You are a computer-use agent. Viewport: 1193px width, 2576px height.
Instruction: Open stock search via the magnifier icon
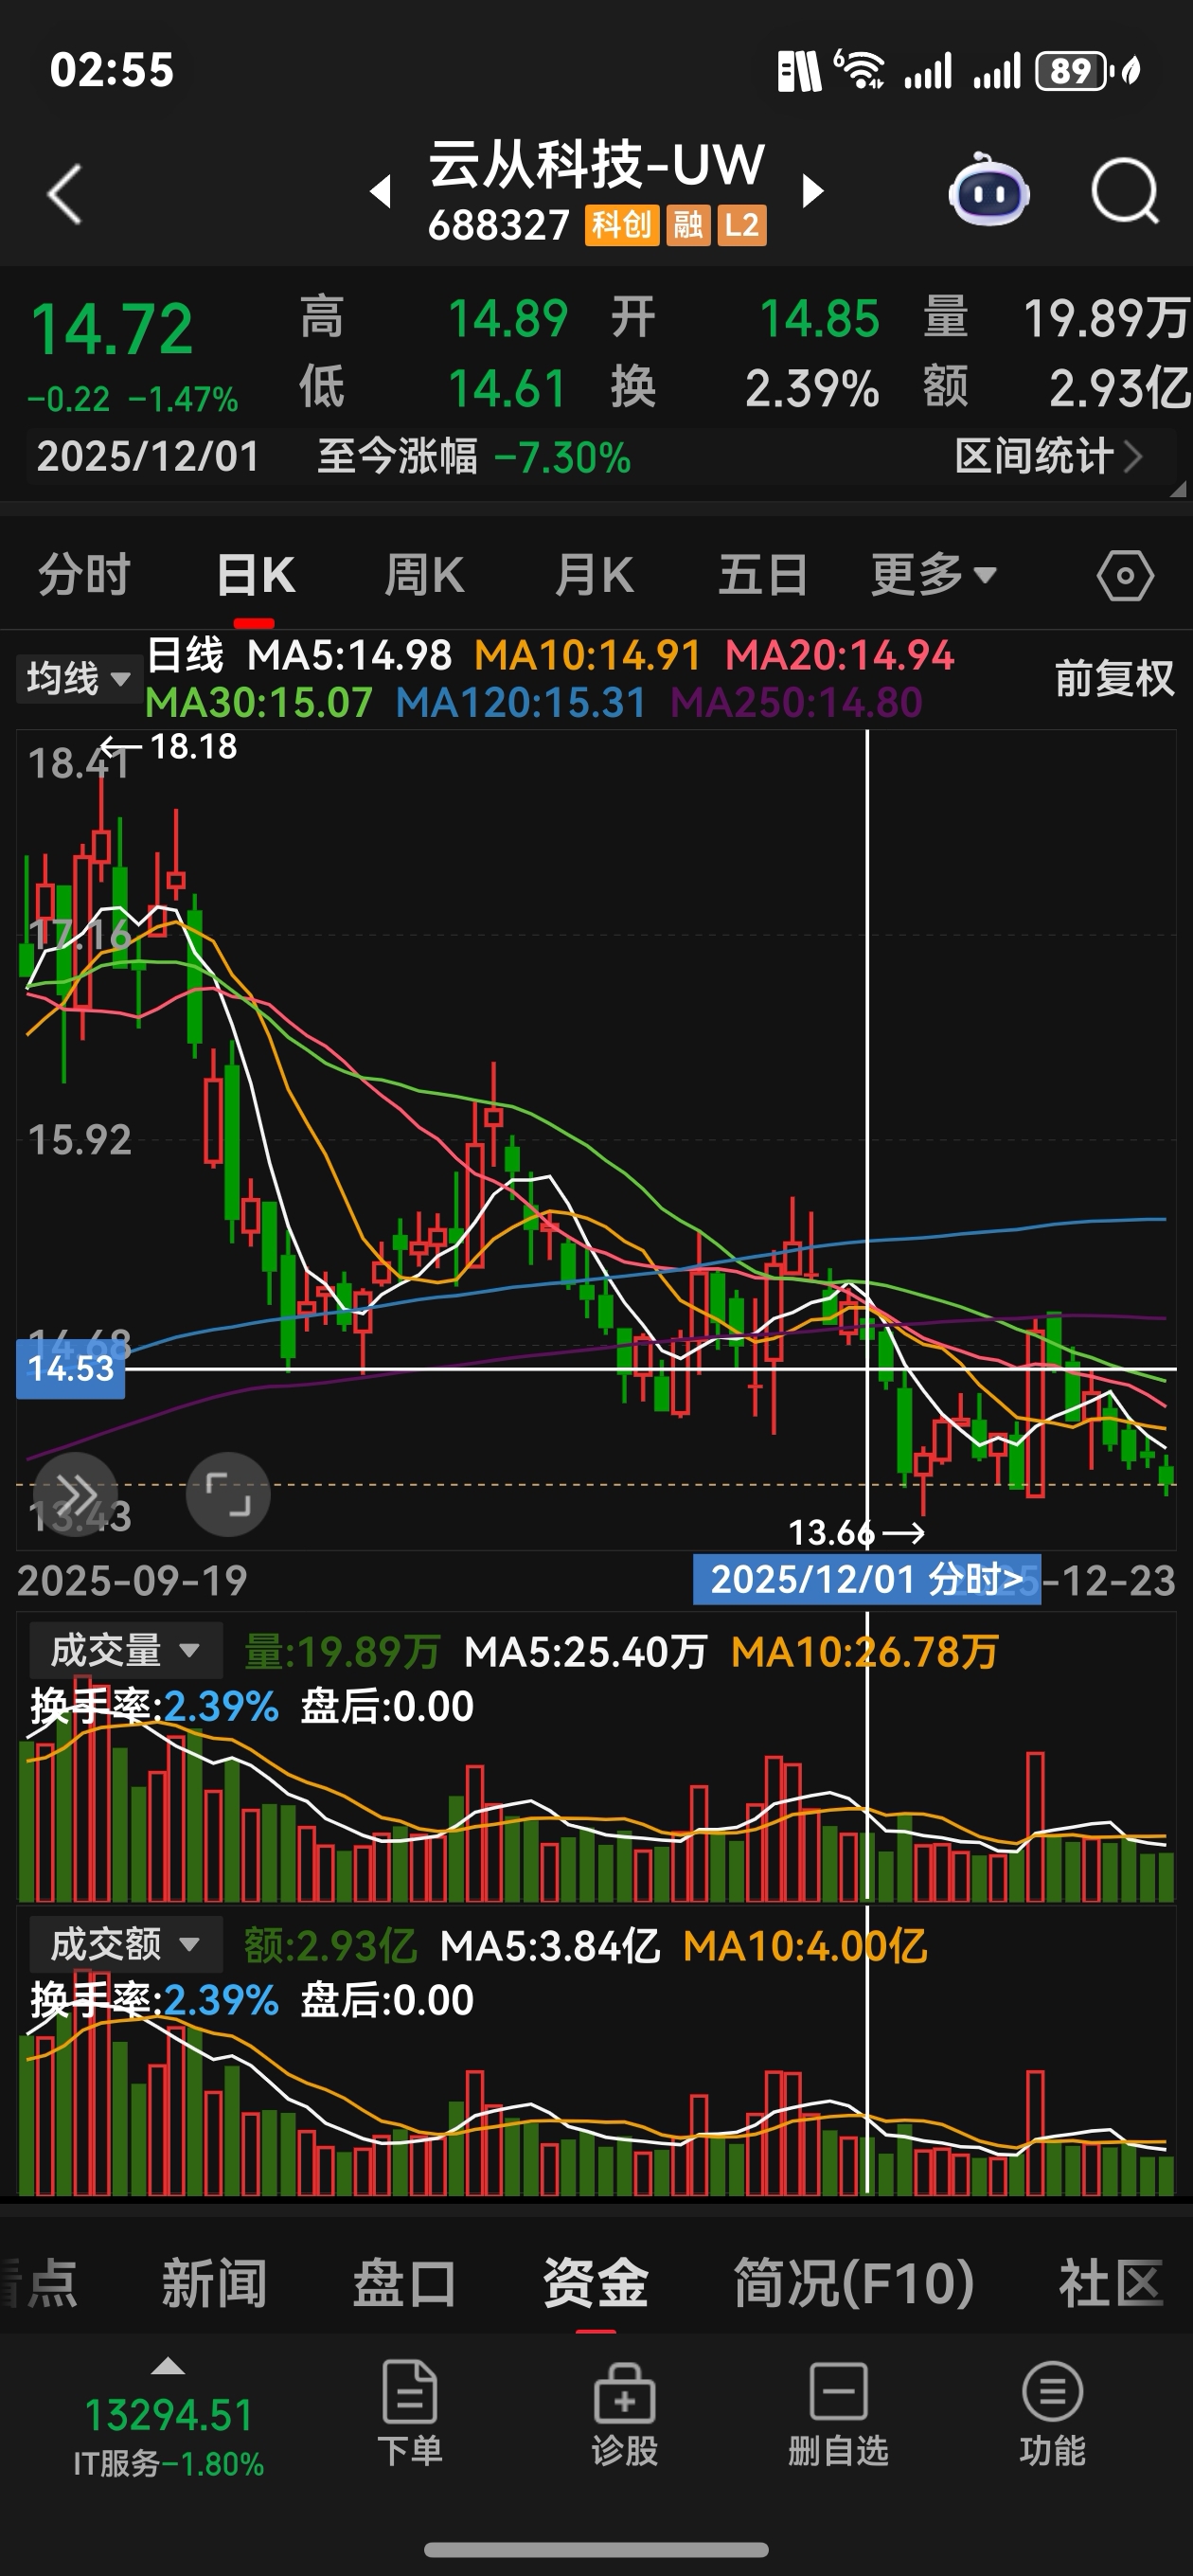coord(1125,191)
